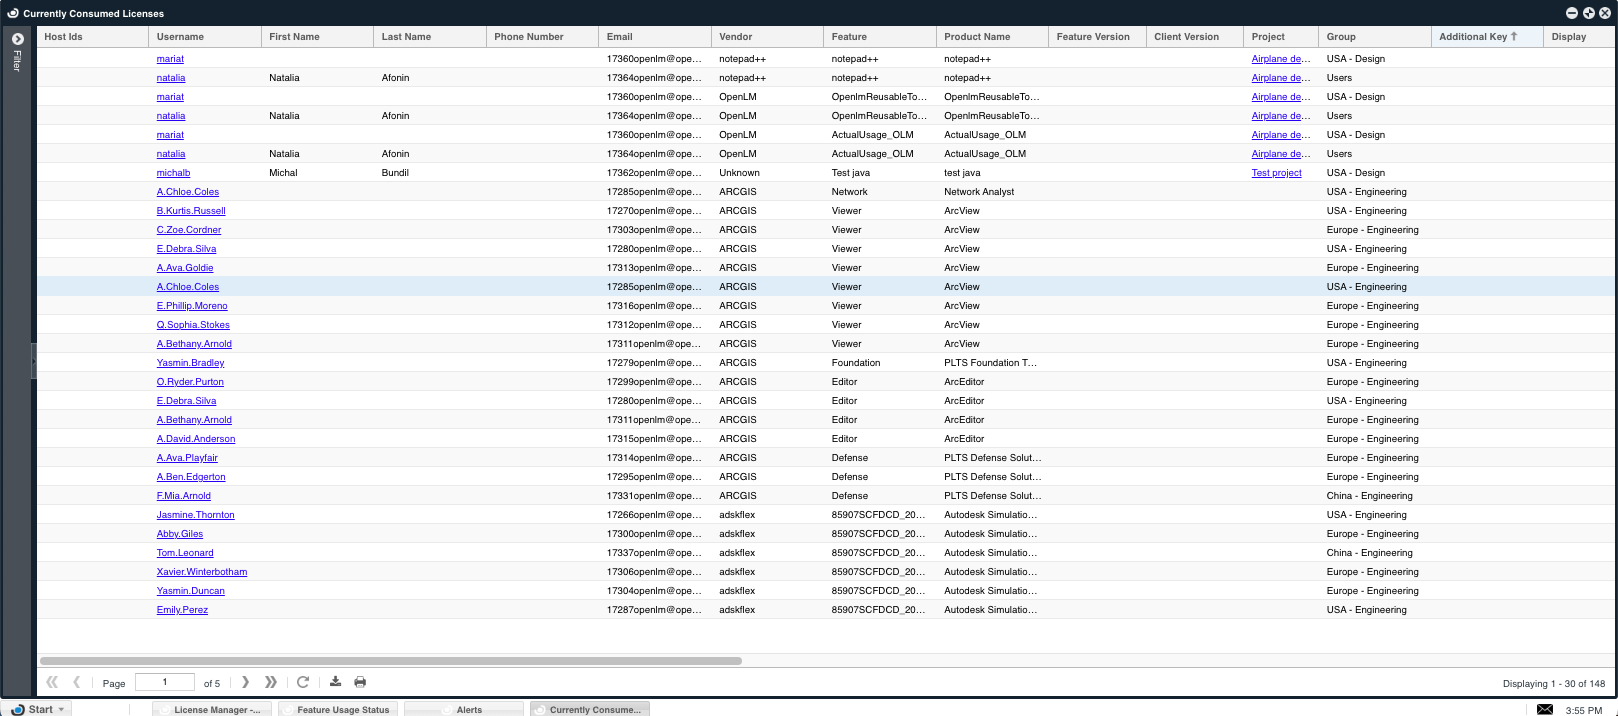Download the license list export

pyautogui.click(x=335, y=682)
